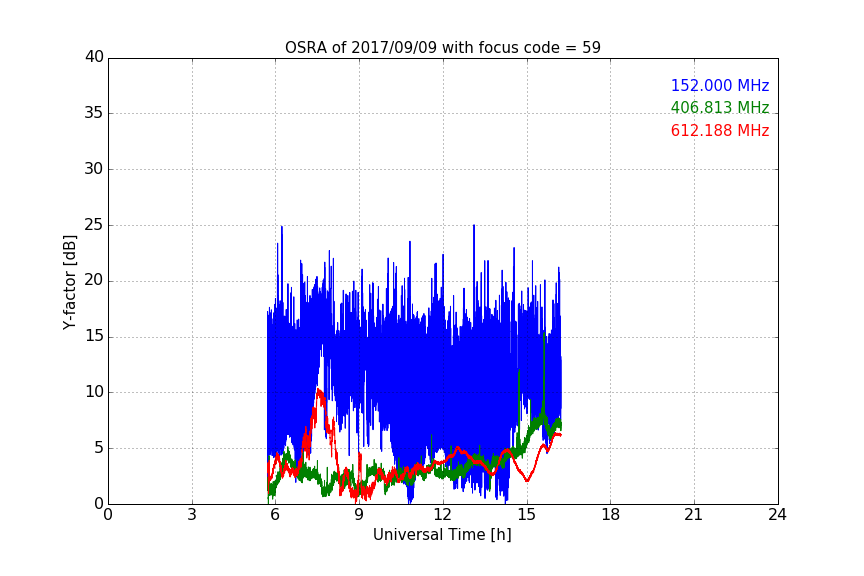
Task: Click the y-axis tick label 10
Action: tap(94, 392)
